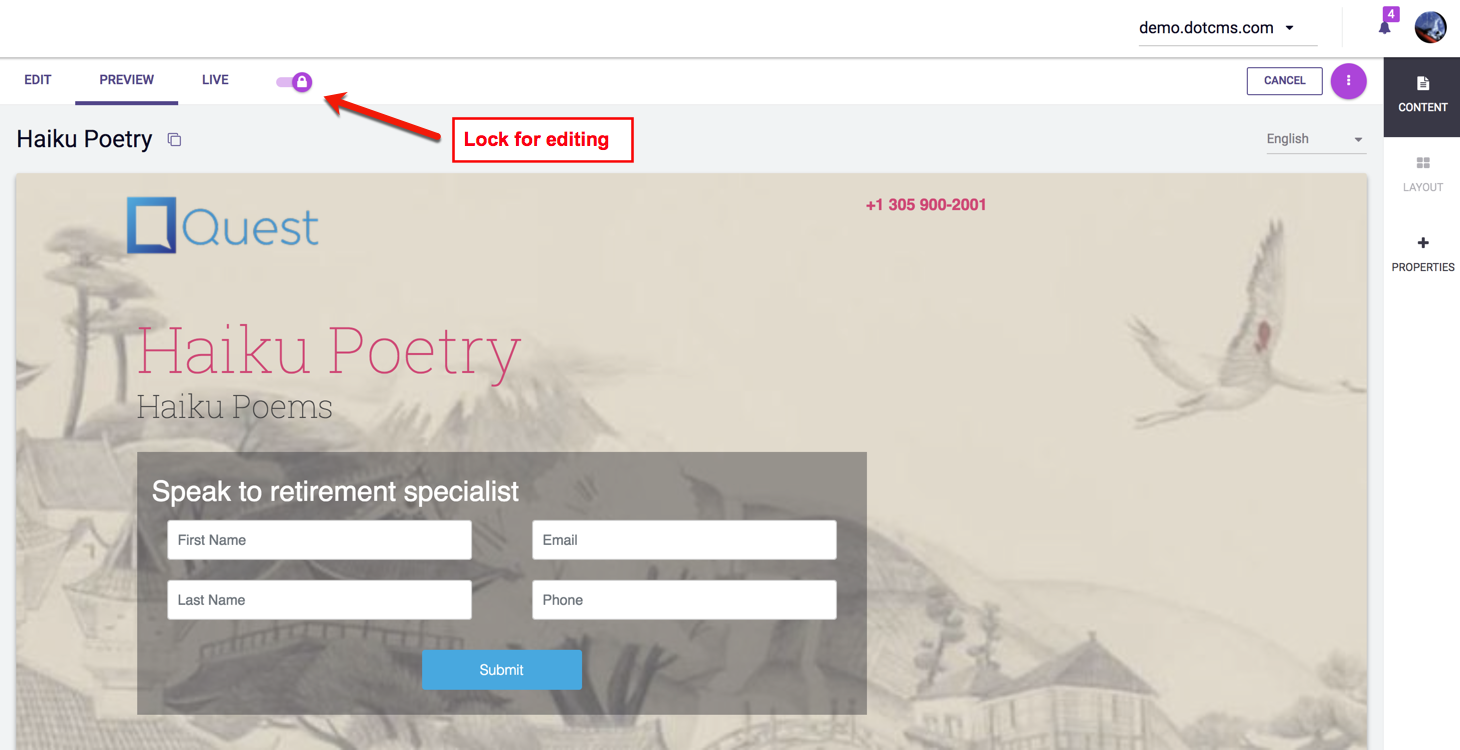Image resolution: width=1460 pixels, height=750 pixels.
Task: Copy page URL icon beside Haiku Poetry
Action: coord(174,140)
